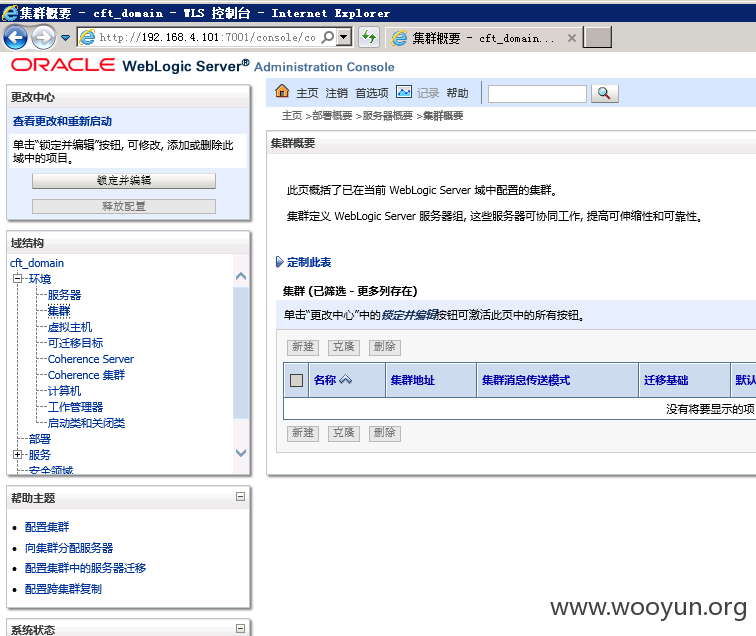The image size is (756, 636).
Task: Click lower 克隆 button below table
Action: click(x=344, y=433)
